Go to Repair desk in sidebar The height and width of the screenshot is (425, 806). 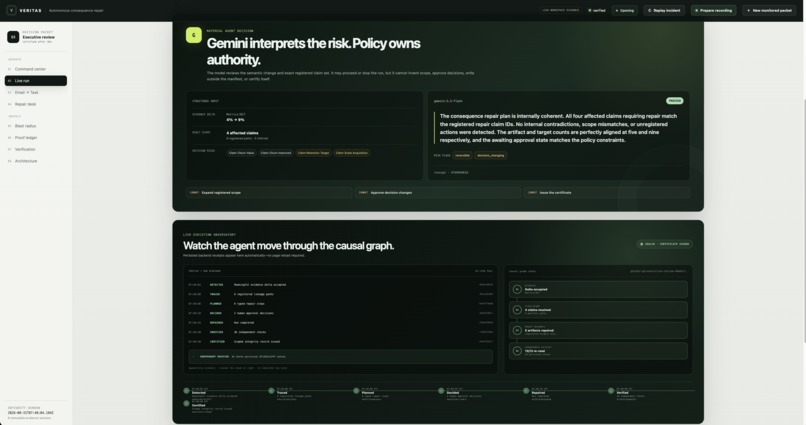[35, 104]
